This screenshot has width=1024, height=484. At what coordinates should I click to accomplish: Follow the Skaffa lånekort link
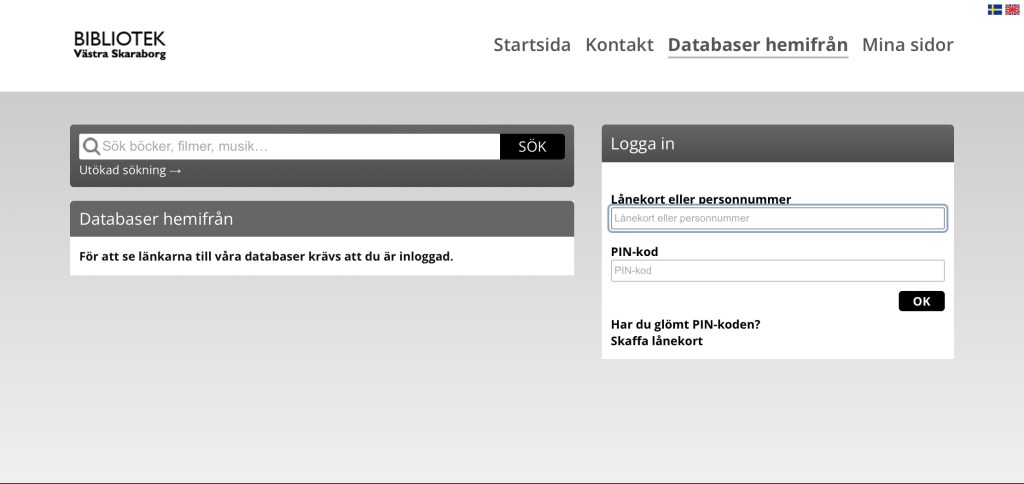coord(656,341)
